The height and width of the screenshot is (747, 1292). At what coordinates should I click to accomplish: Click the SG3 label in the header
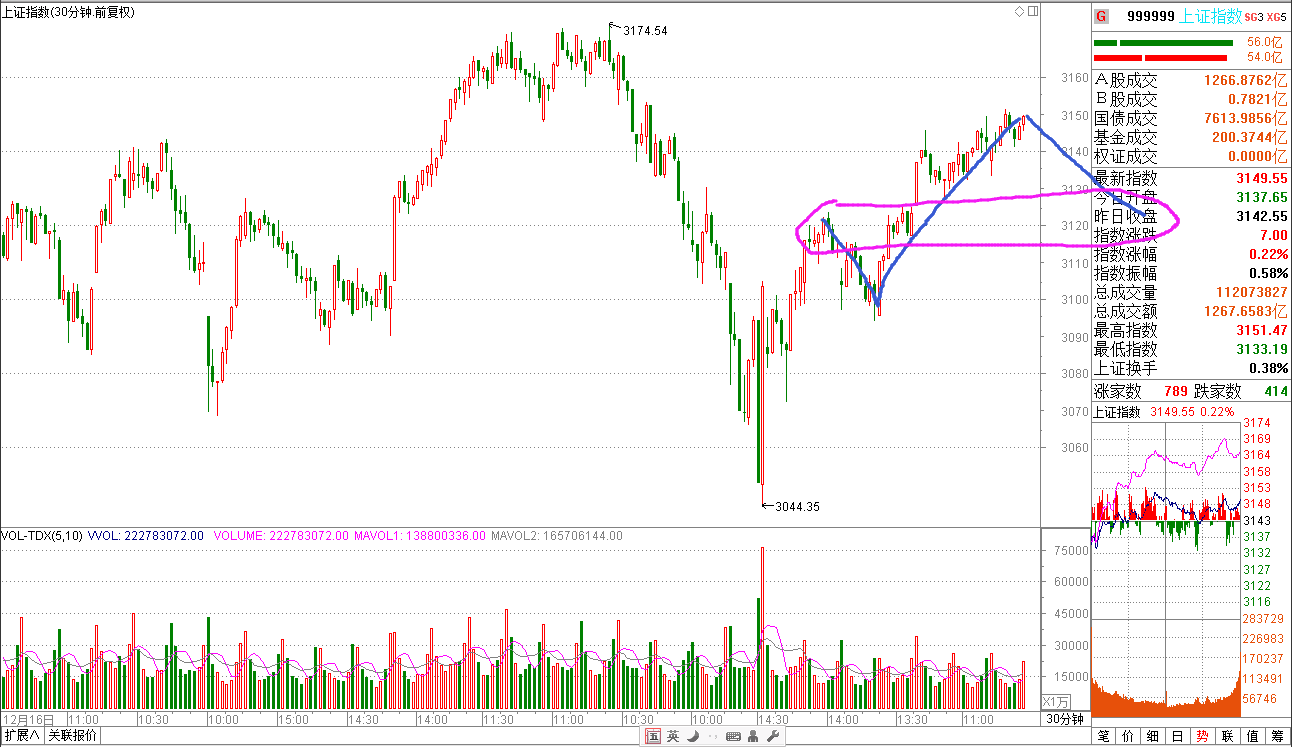[x=1255, y=17]
